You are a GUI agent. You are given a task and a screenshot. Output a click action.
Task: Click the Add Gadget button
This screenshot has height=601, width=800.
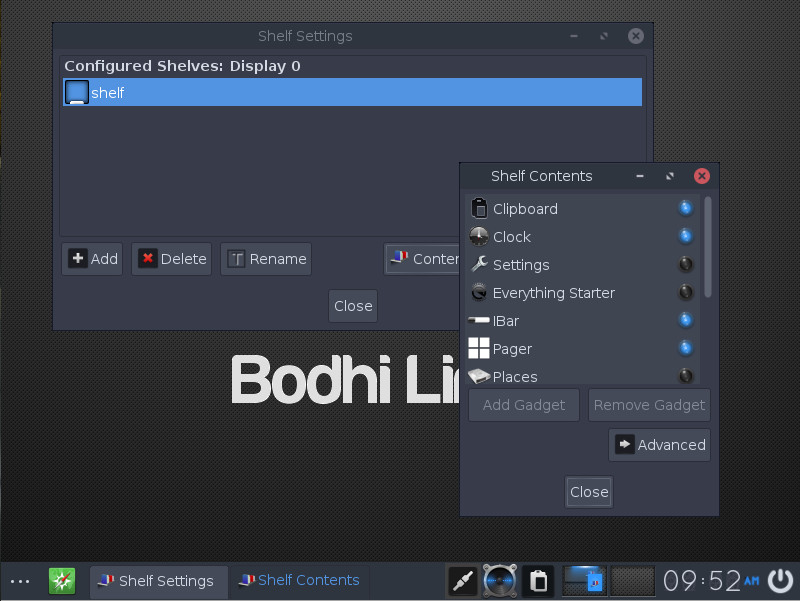coord(524,405)
